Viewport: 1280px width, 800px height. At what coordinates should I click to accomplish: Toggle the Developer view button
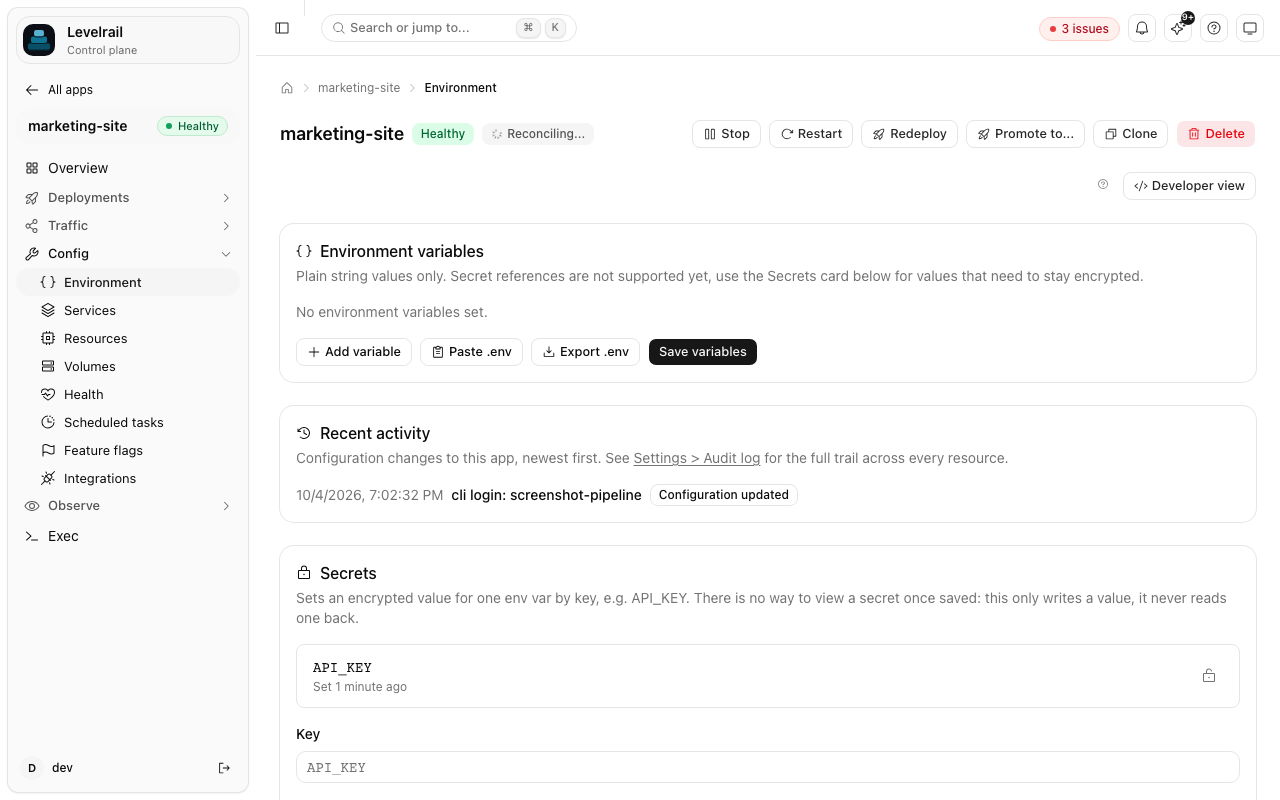pos(1189,186)
